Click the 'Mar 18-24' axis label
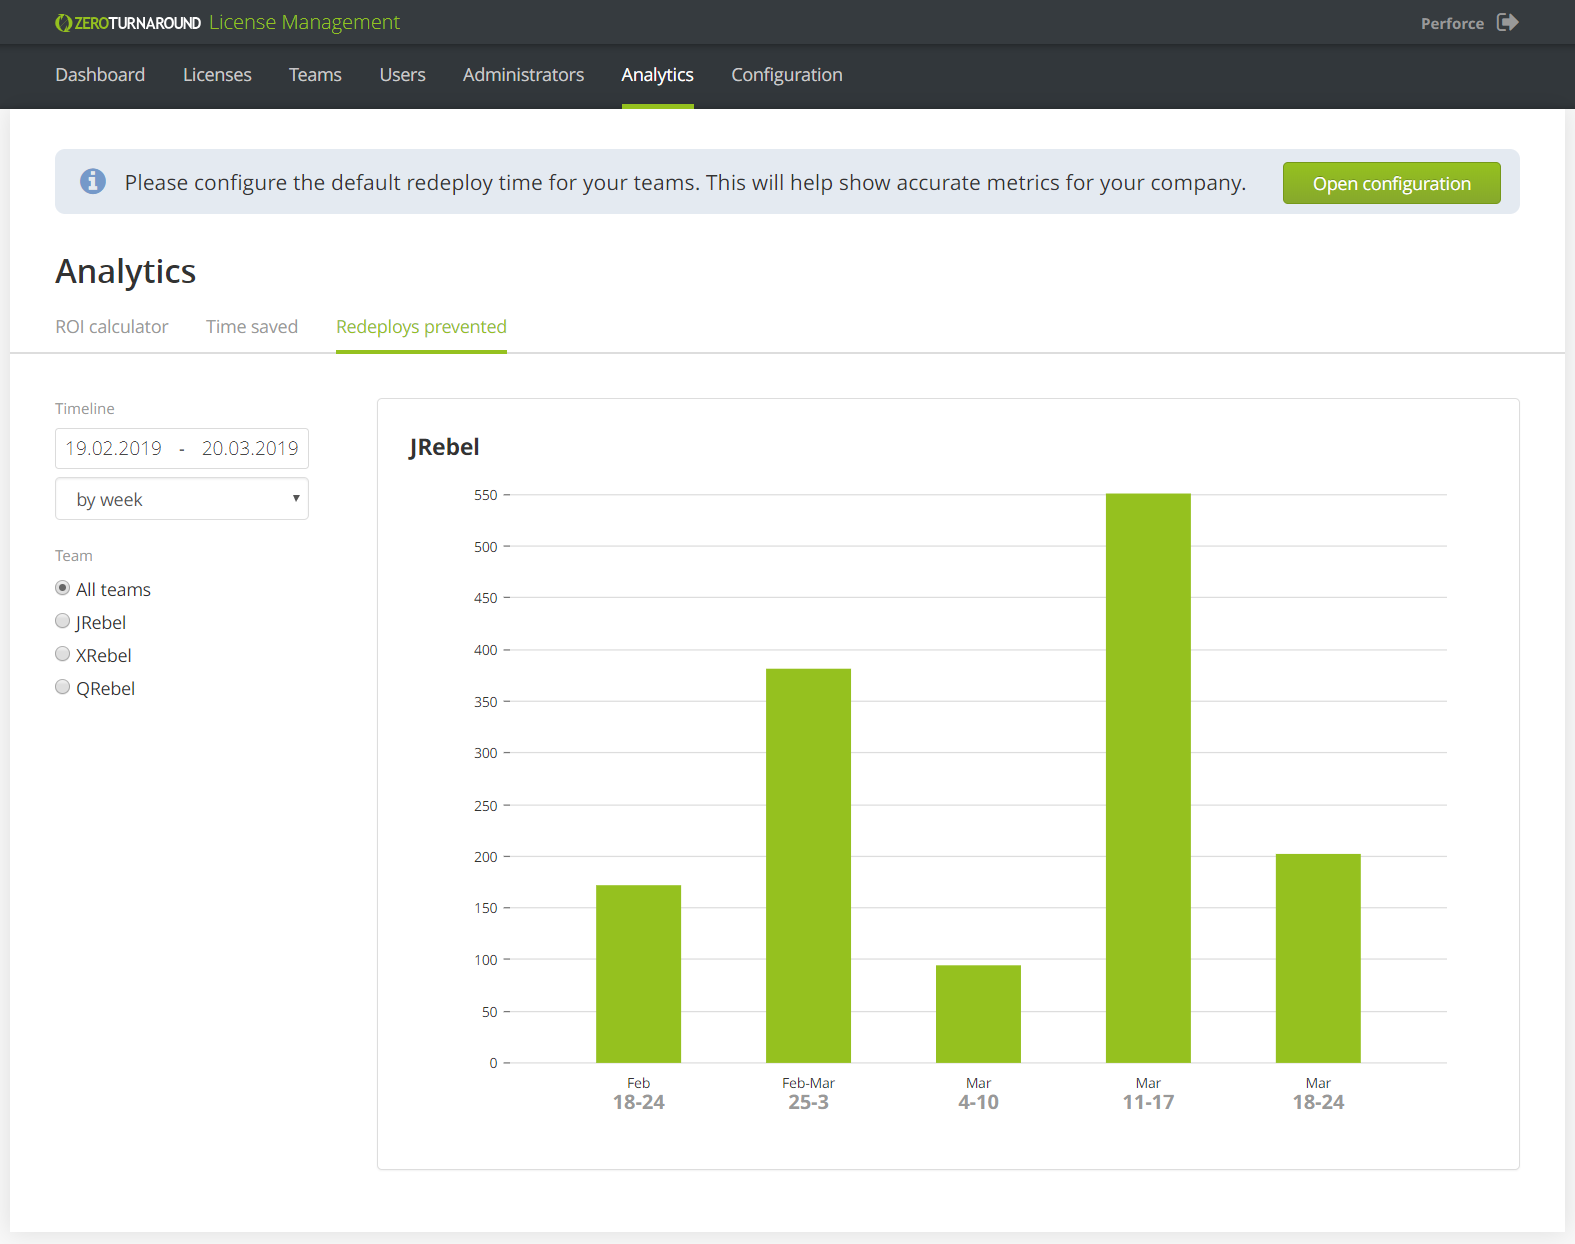 [1318, 1094]
